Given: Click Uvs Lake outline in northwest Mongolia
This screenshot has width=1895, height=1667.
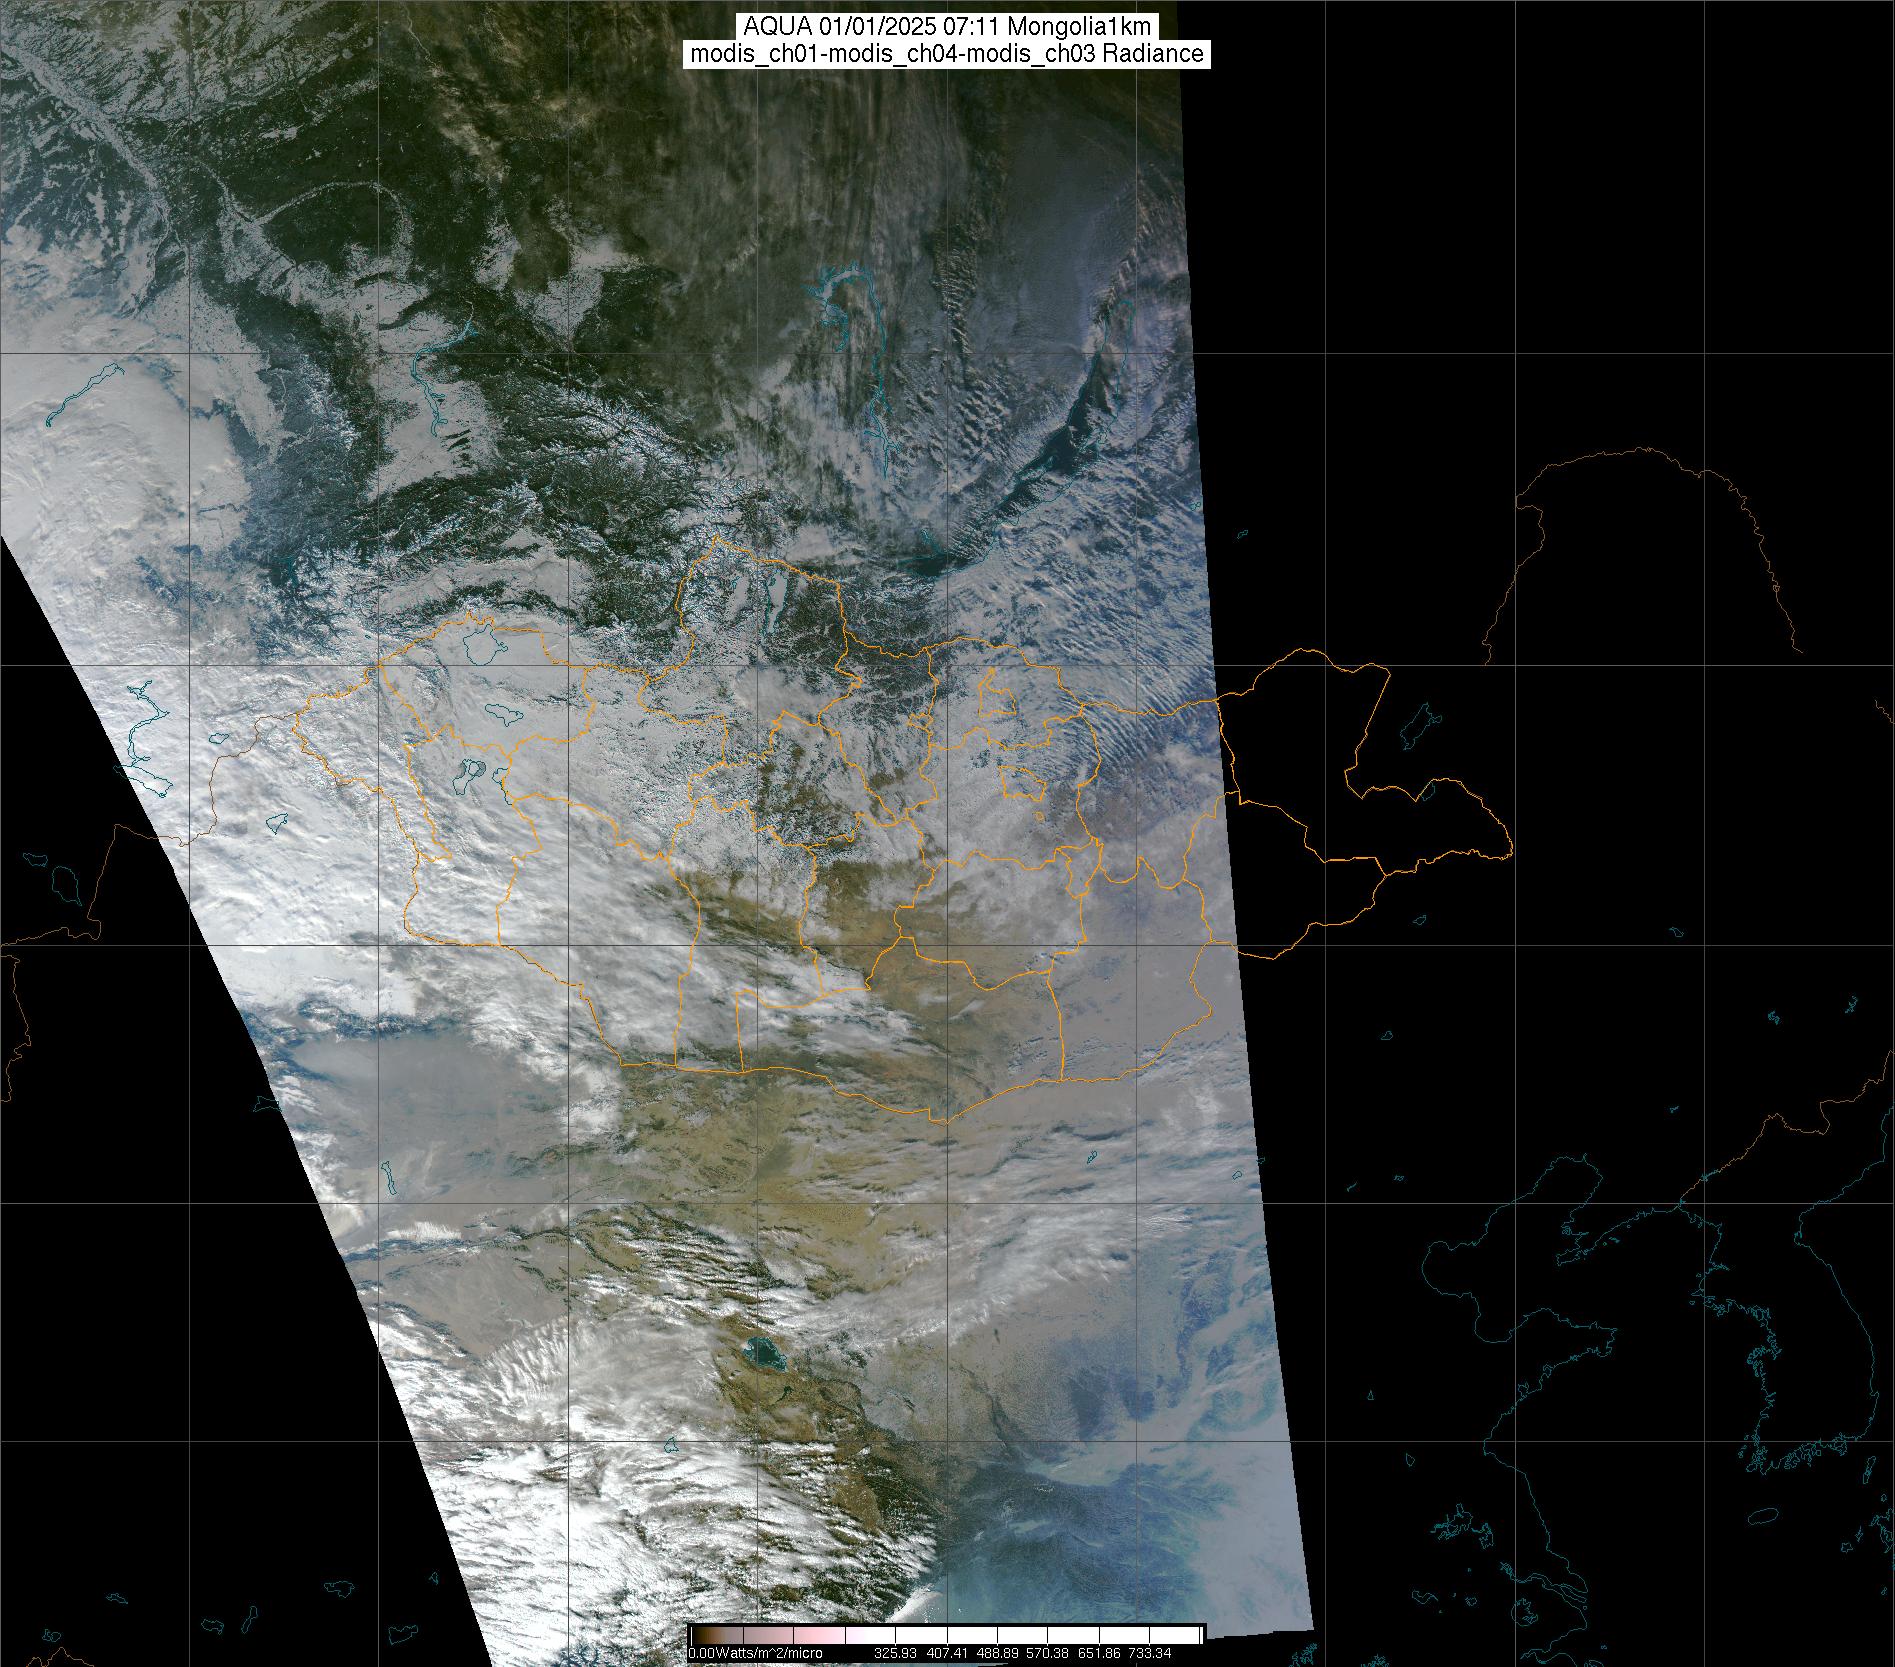Looking at the screenshot, I should [x=485, y=645].
